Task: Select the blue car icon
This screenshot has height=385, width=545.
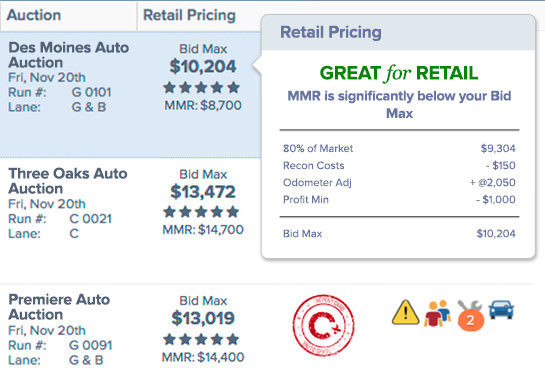Action: coord(501,310)
